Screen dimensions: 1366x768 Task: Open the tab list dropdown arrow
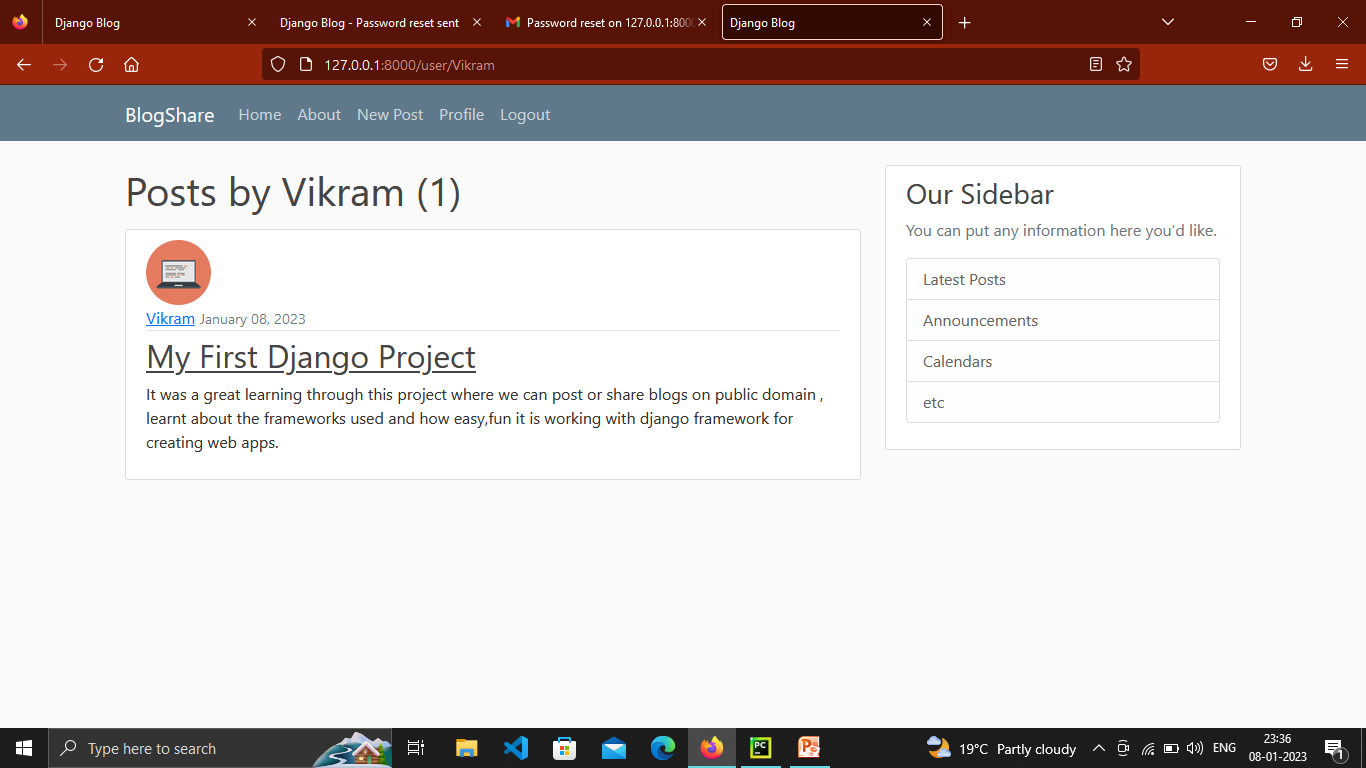[x=1167, y=21]
